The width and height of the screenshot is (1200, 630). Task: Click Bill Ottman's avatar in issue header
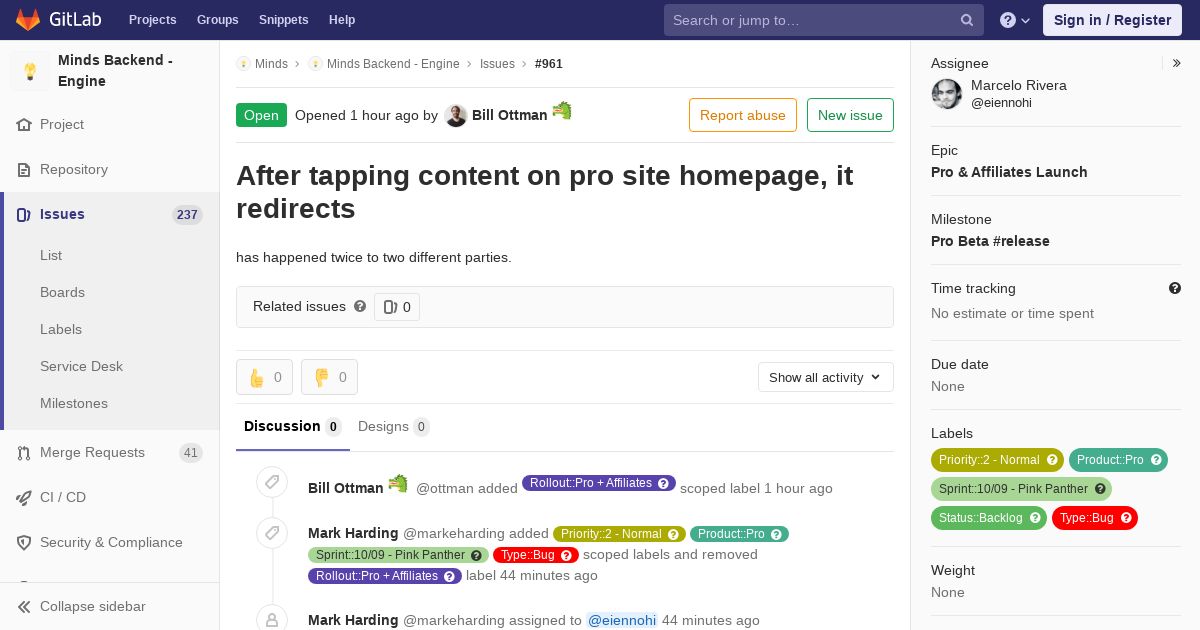point(456,116)
